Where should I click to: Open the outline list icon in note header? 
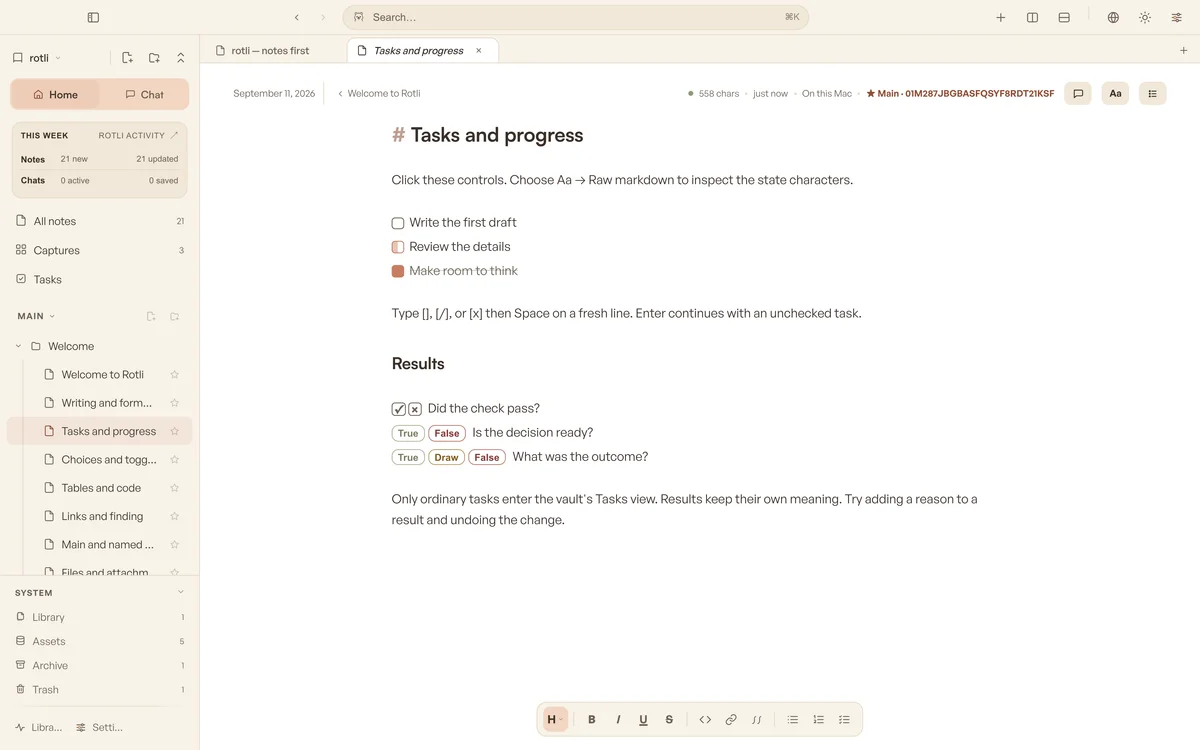coord(1152,93)
